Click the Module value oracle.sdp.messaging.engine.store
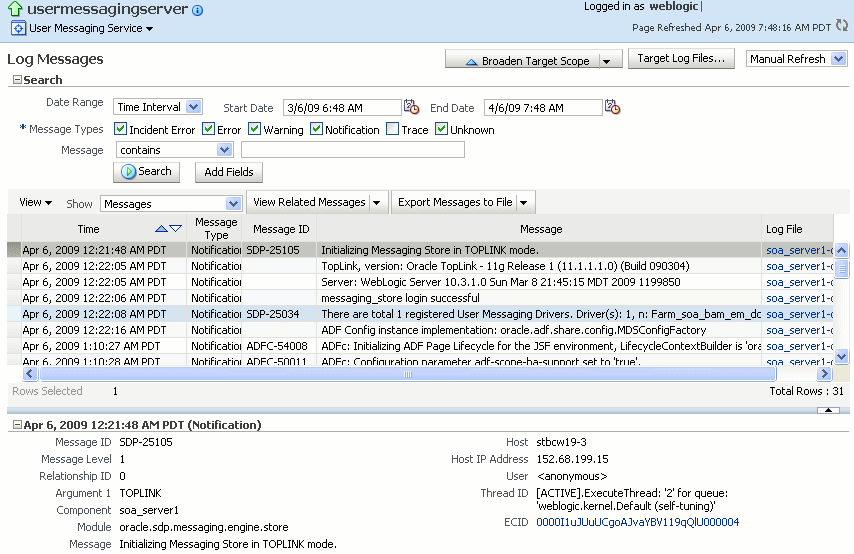Image resolution: width=854 pixels, height=554 pixels. click(204, 527)
